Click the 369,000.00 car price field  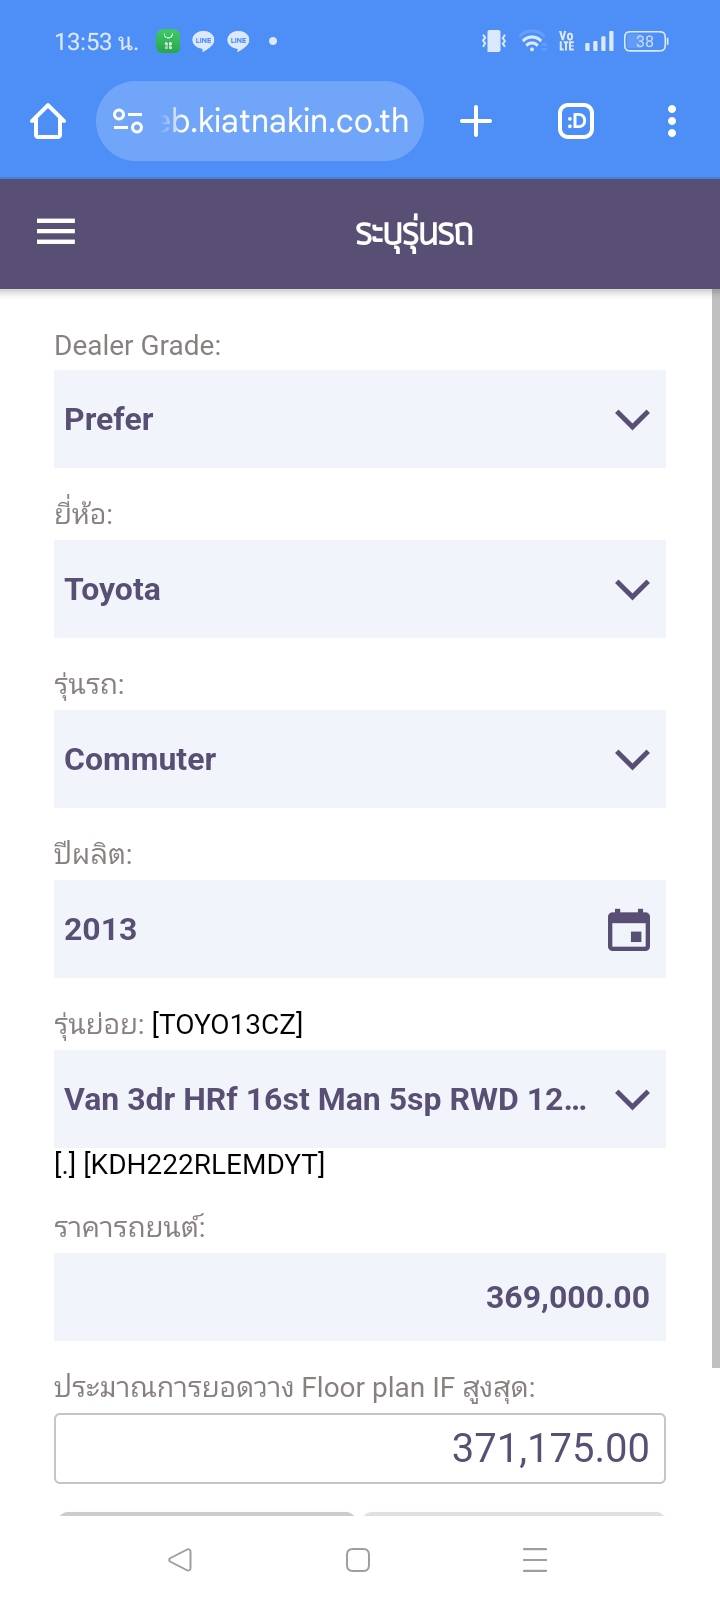[x=360, y=1297]
